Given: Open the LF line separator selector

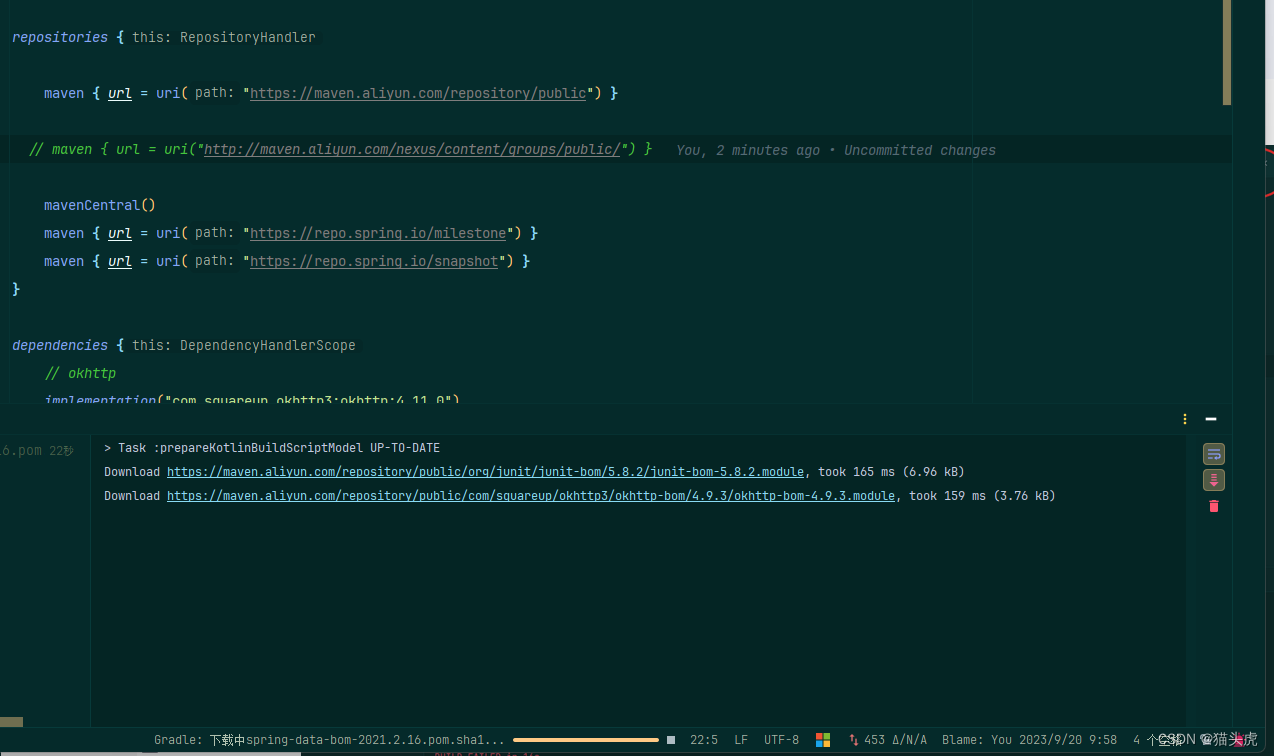Looking at the screenshot, I should 740,739.
